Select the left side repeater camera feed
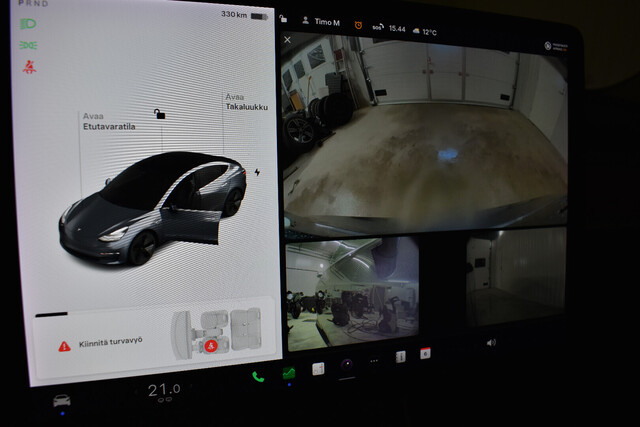The height and width of the screenshot is (427, 640). point(352,292)
